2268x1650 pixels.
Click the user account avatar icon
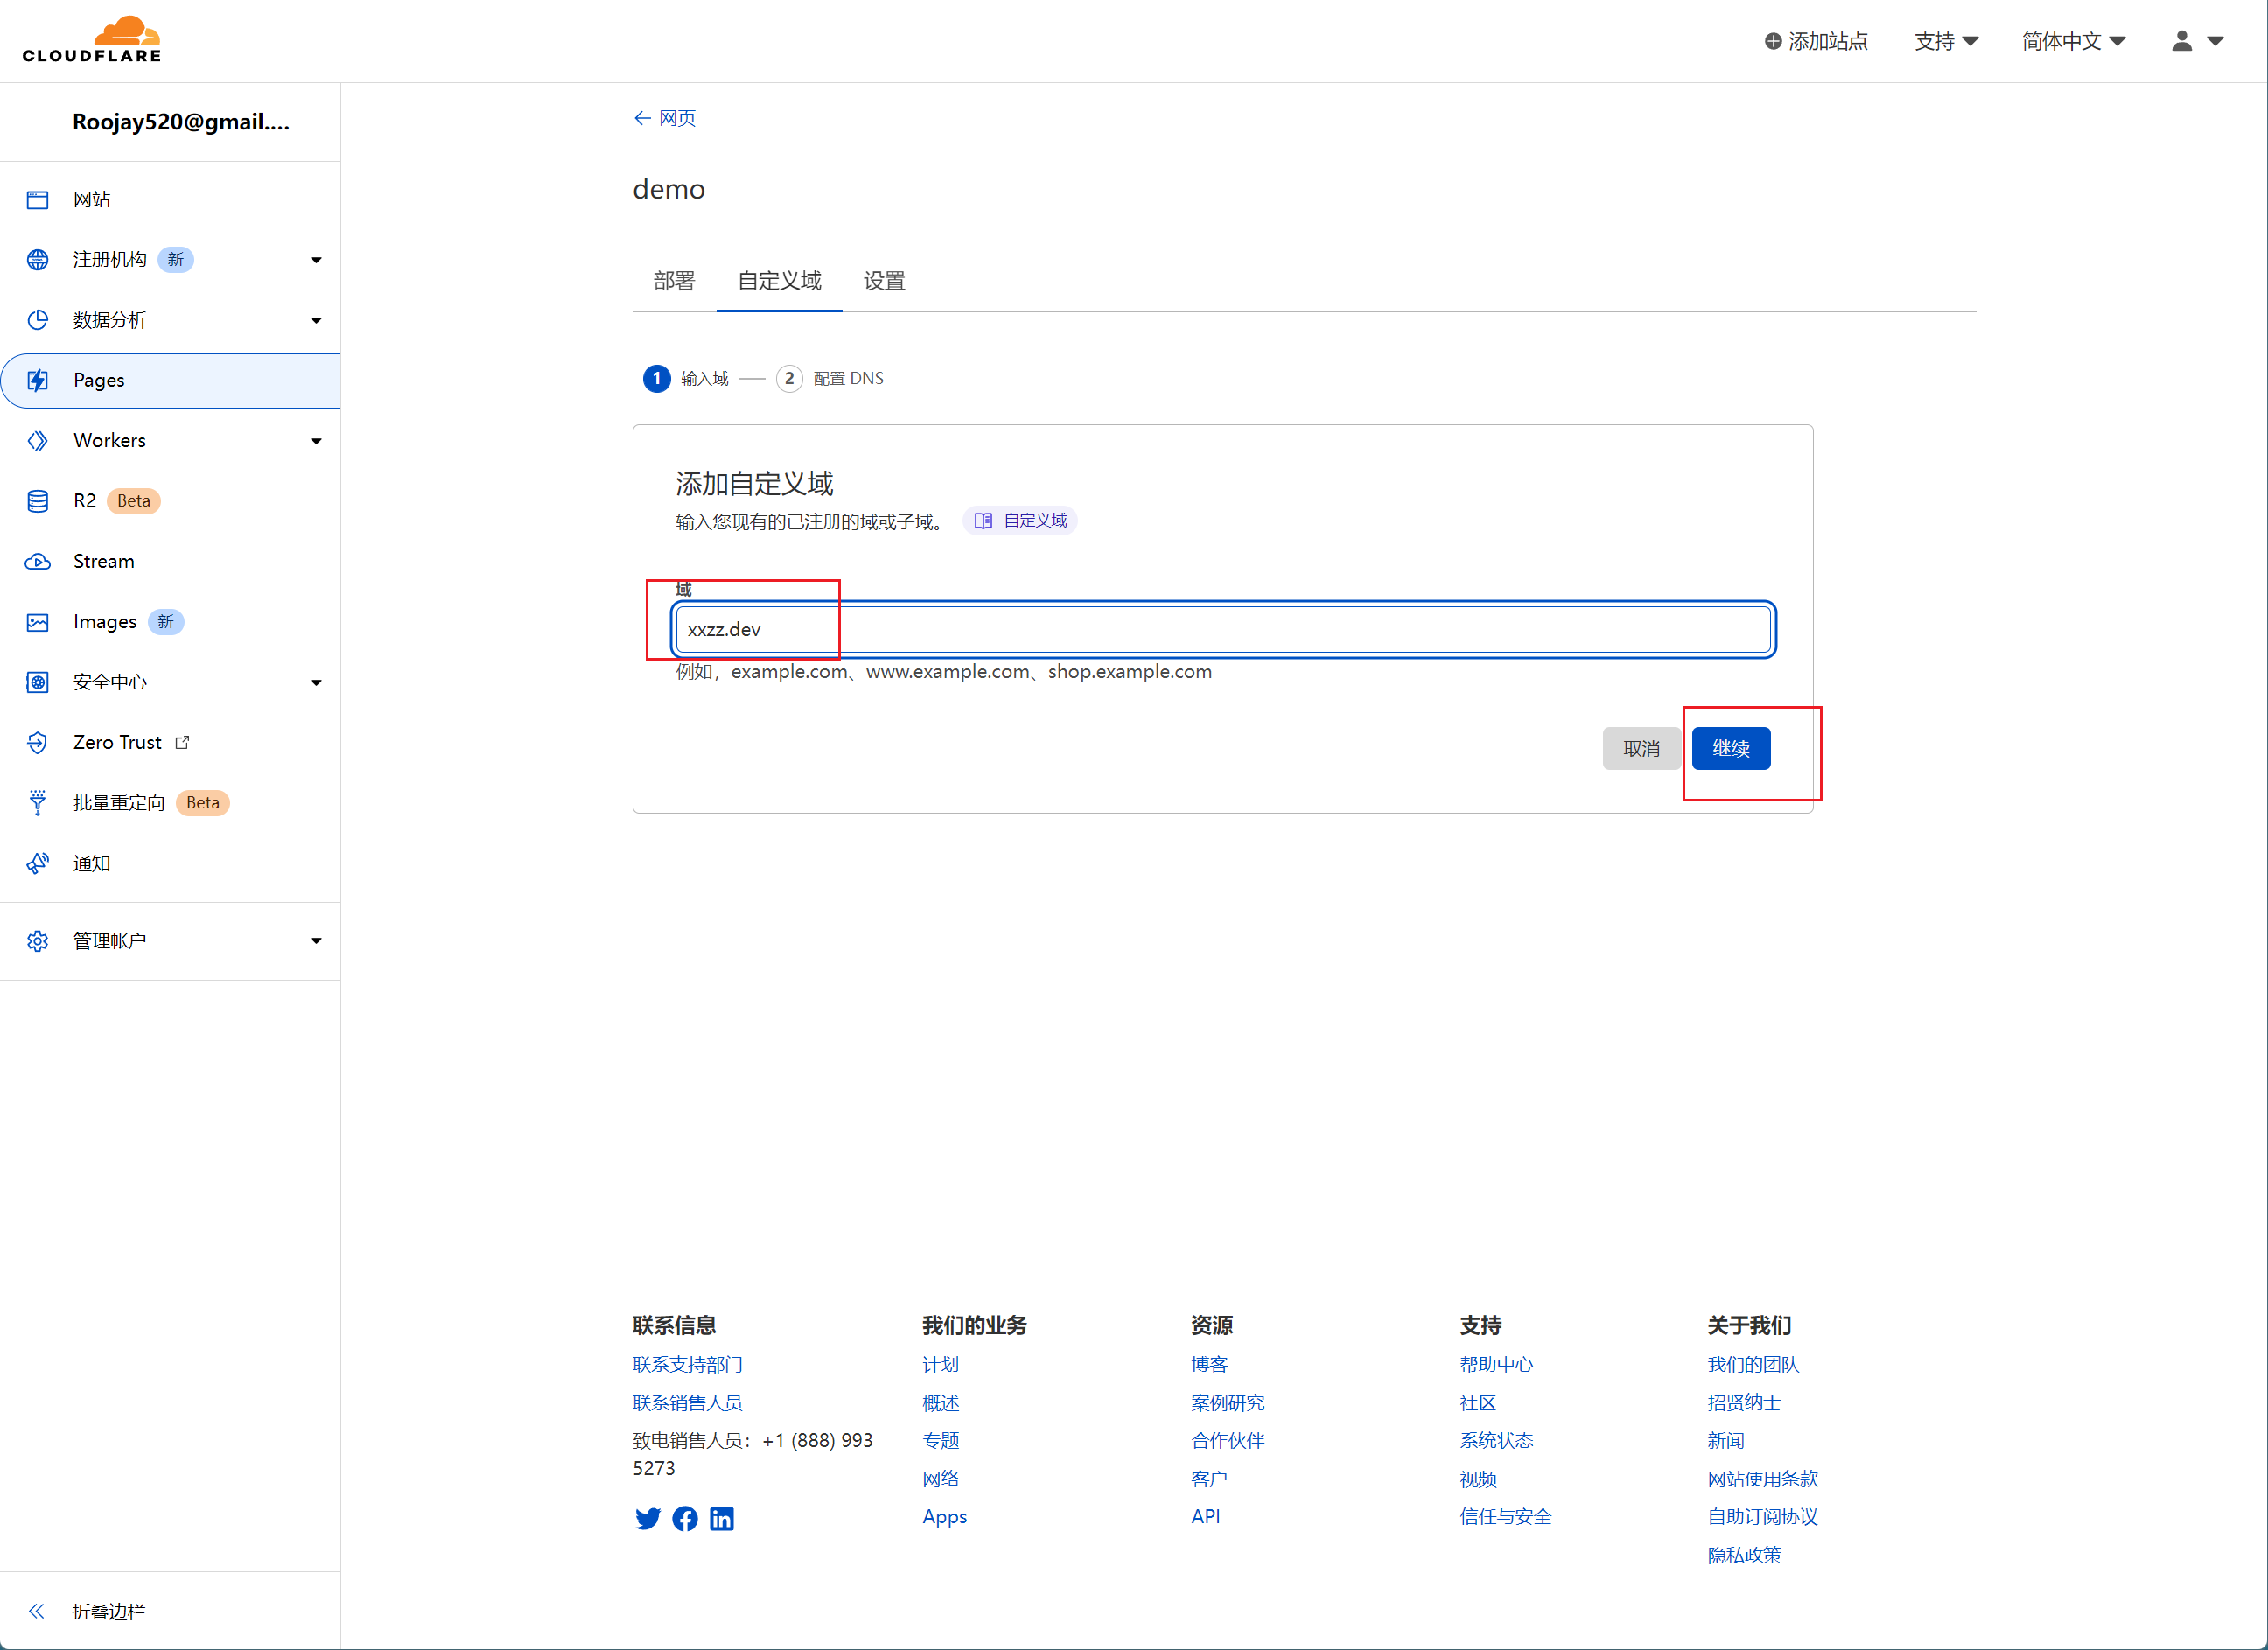coord(2182,41)
